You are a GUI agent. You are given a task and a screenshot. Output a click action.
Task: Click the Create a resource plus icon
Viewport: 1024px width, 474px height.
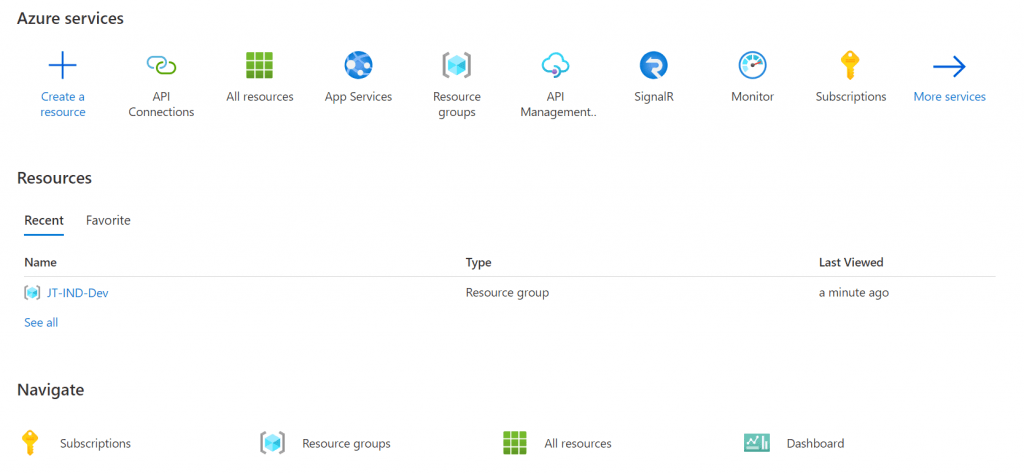[x=63, y=65]
